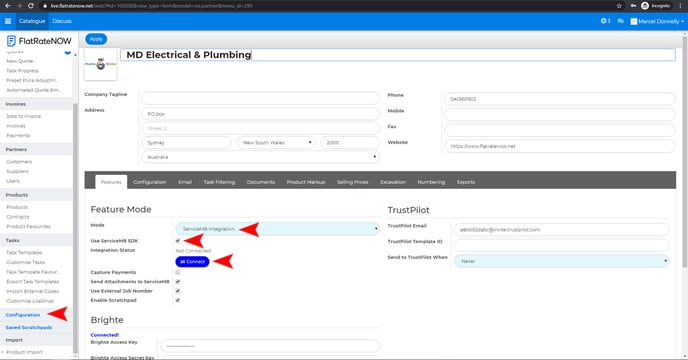Screen dimensions: 688x360
Task: Switch to the Exports tab
Action: [x=466, y=182]
